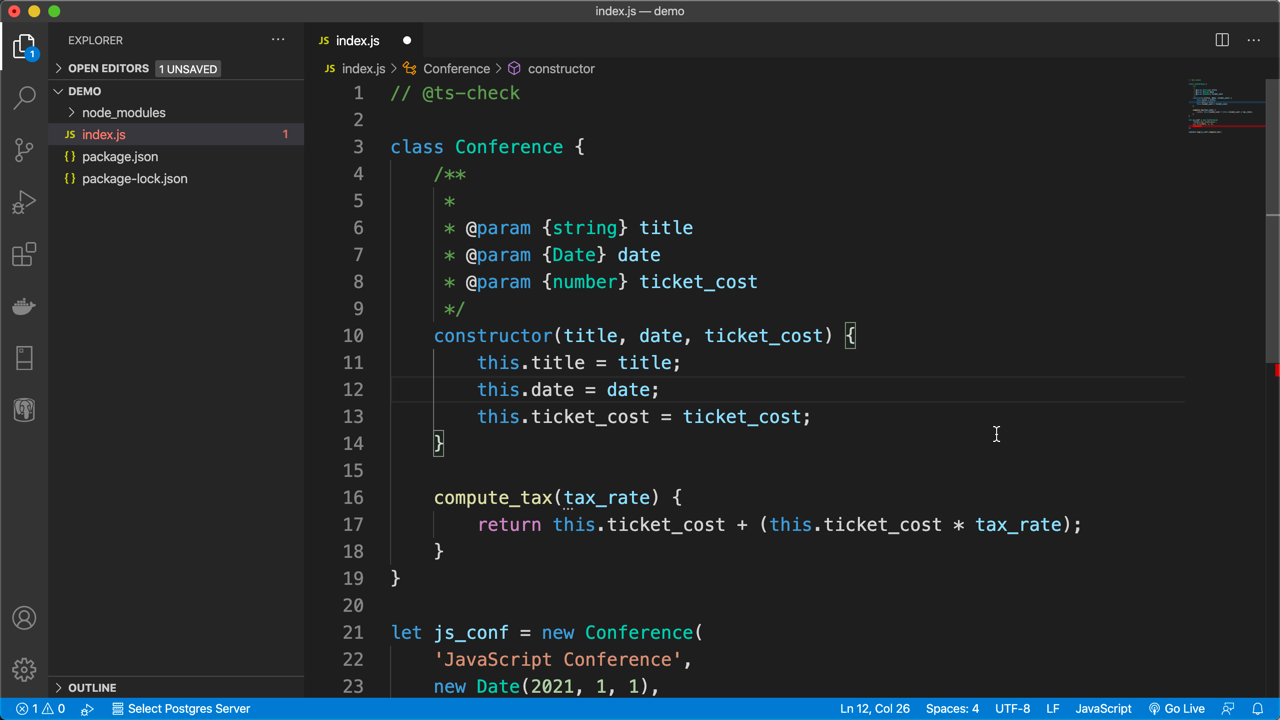Click line number 10 in the gutter
The image size is (1280, 720).
353,336
